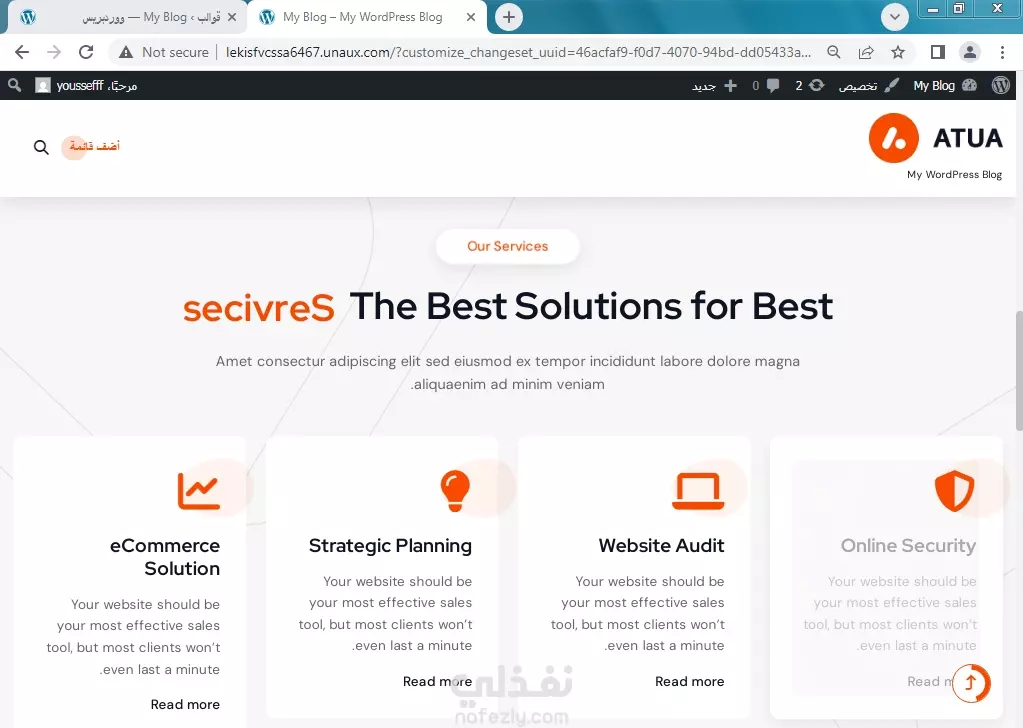Viewport: 1023px width, 728px height.
Task: Bookmark this page with star icon
Action: (898, 52)
